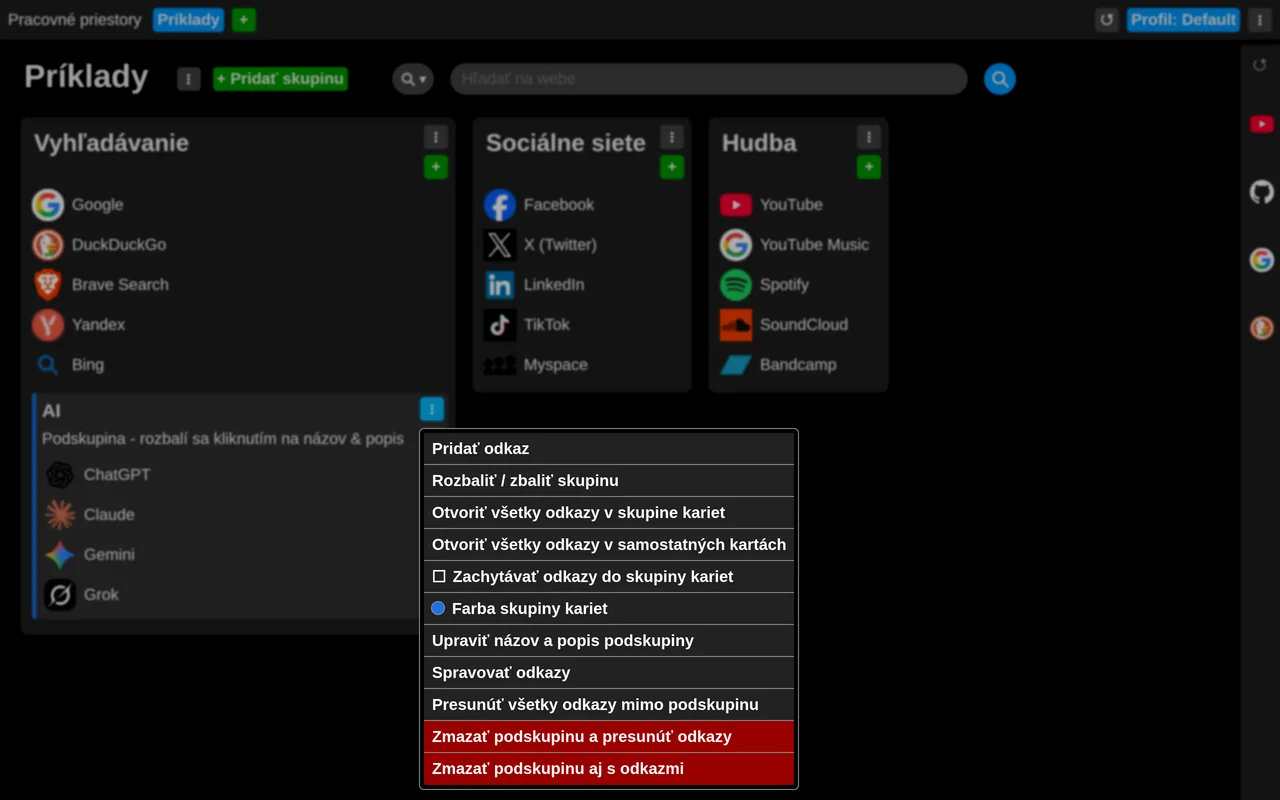Open the Brave Search link icon
This screenshot has height=800, width=1280.
click(48, 285)
